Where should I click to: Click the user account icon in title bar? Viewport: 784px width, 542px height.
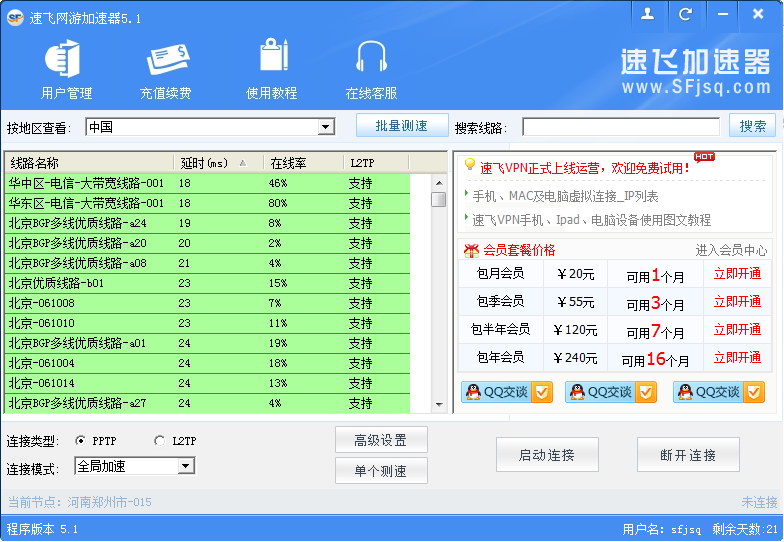pos(648,14)
